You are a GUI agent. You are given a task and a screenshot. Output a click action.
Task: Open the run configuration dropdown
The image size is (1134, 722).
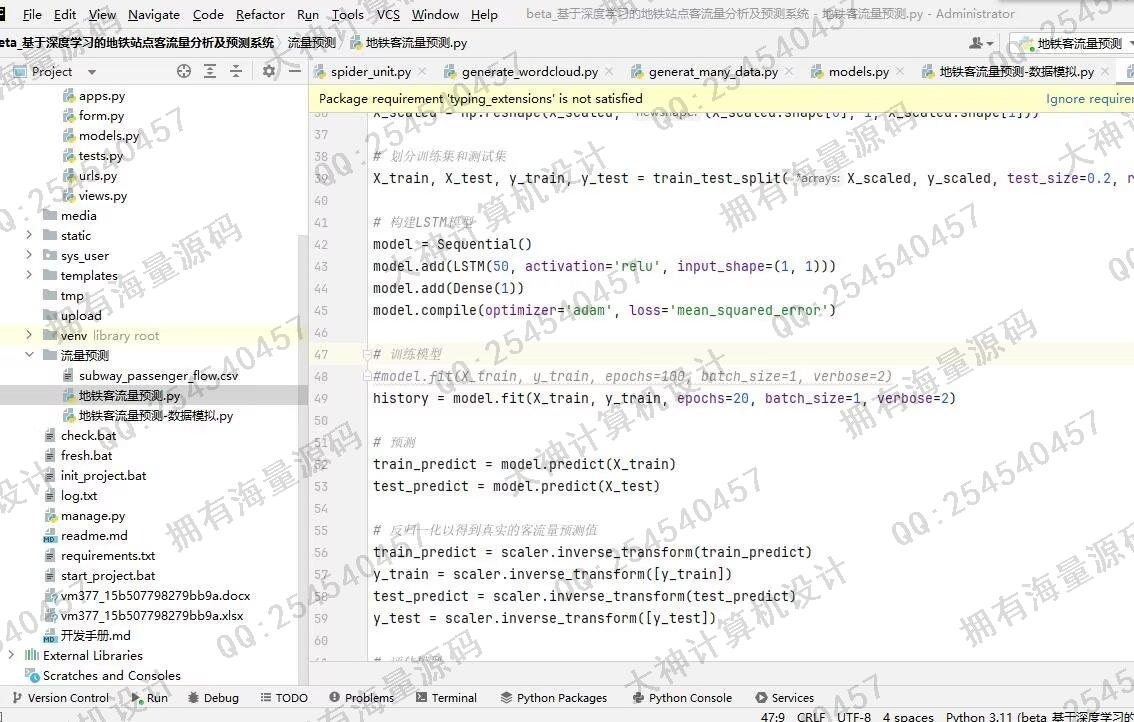pos(1073,43)
